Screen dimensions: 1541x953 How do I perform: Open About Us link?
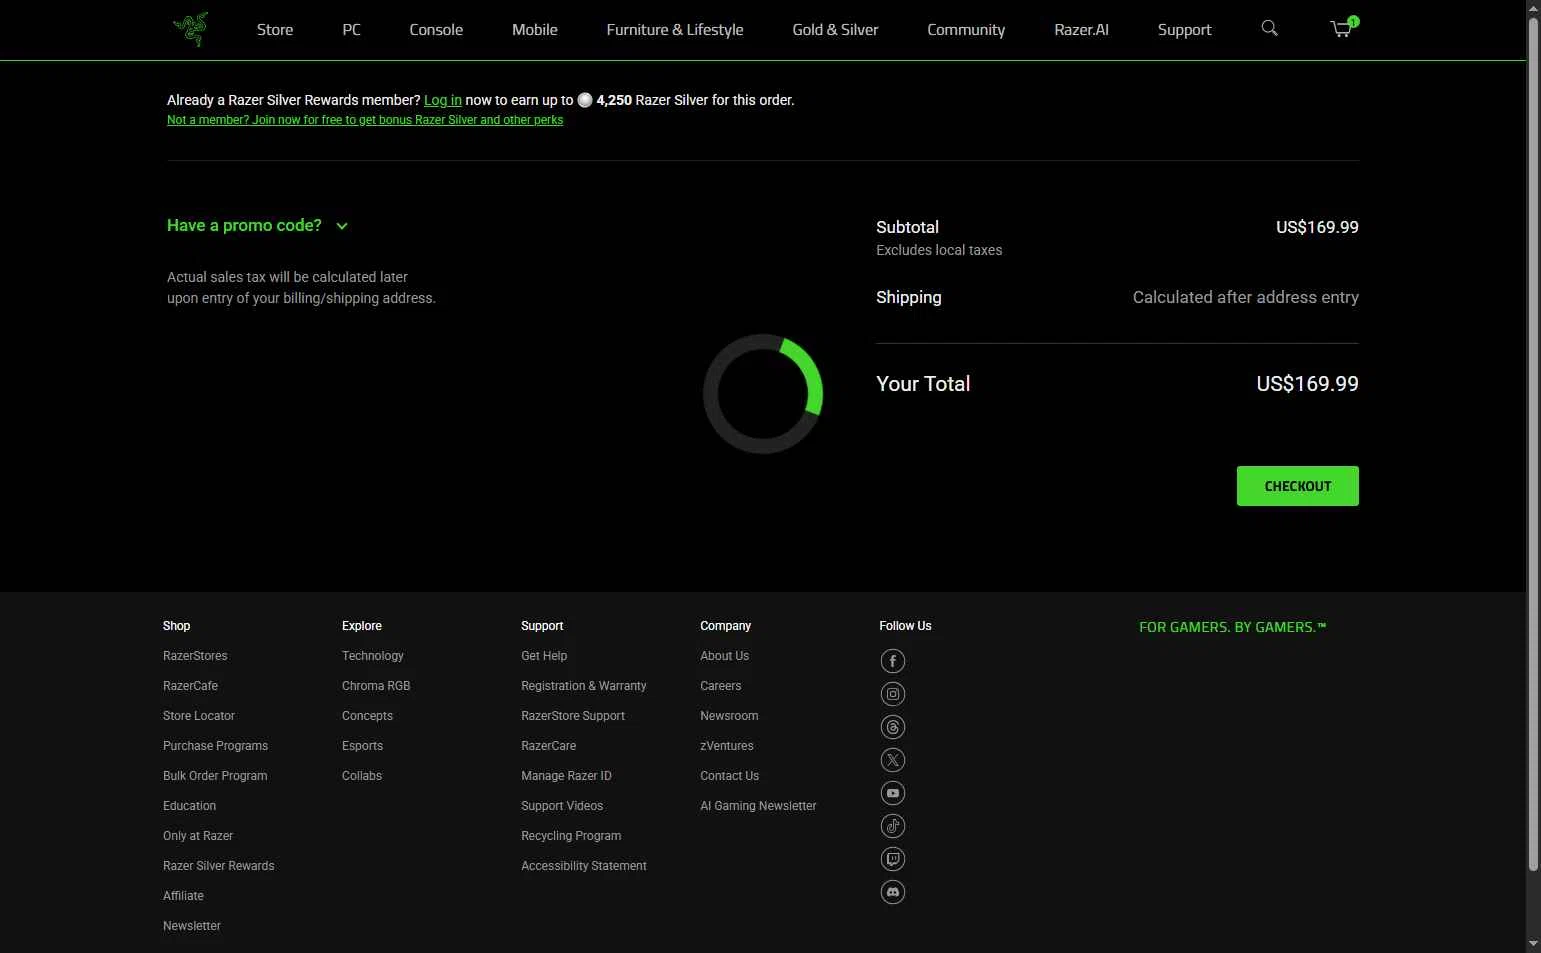coord(724,656)
